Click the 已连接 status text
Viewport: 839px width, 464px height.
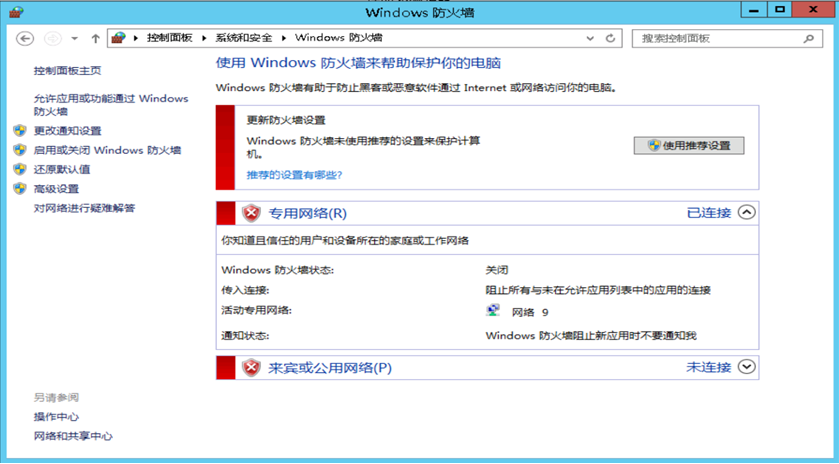coord(708,213)
